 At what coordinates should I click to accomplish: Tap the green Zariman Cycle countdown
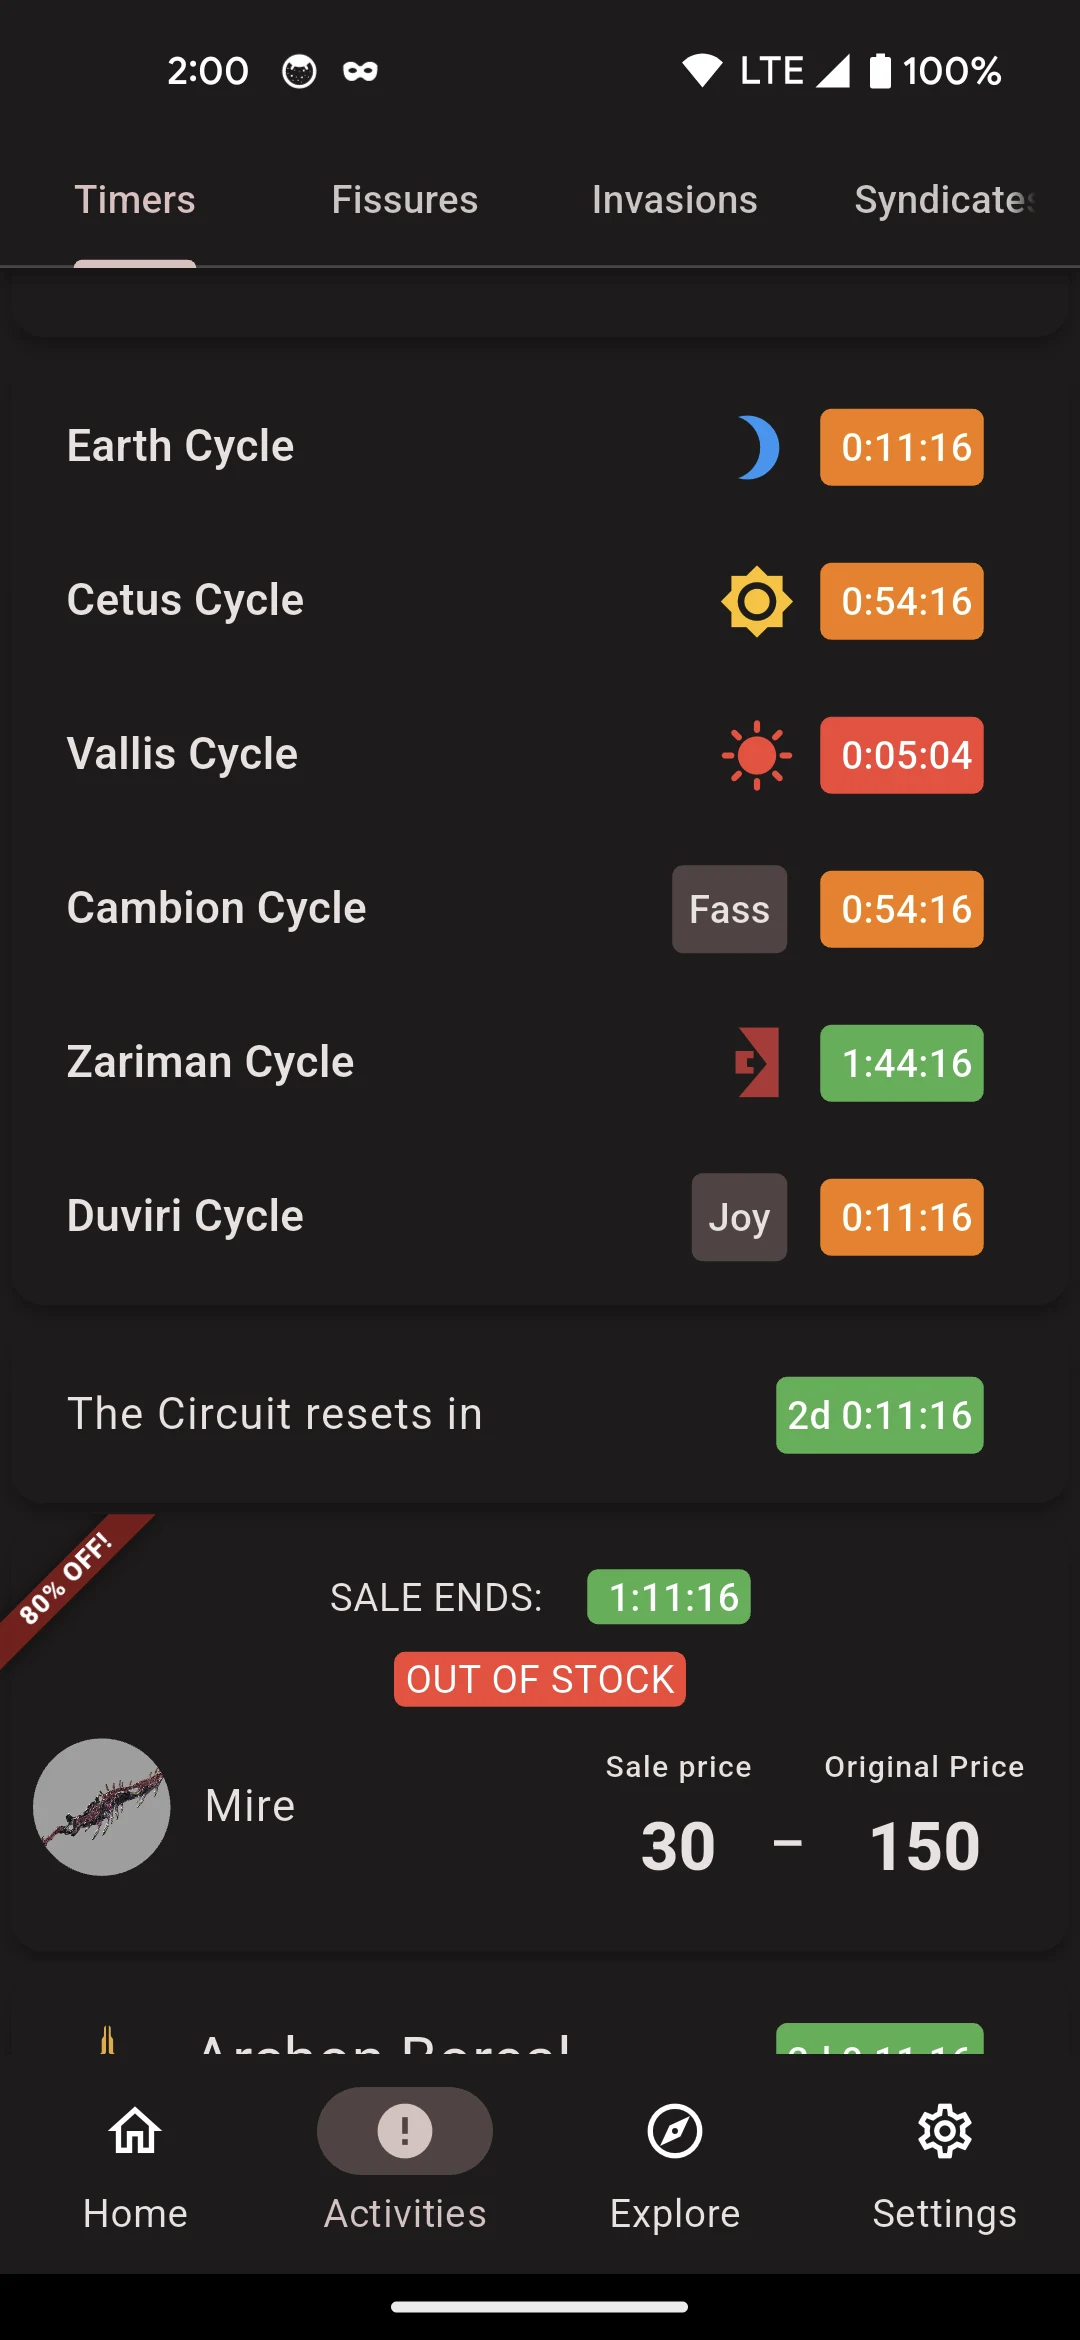coord(902,1063)
